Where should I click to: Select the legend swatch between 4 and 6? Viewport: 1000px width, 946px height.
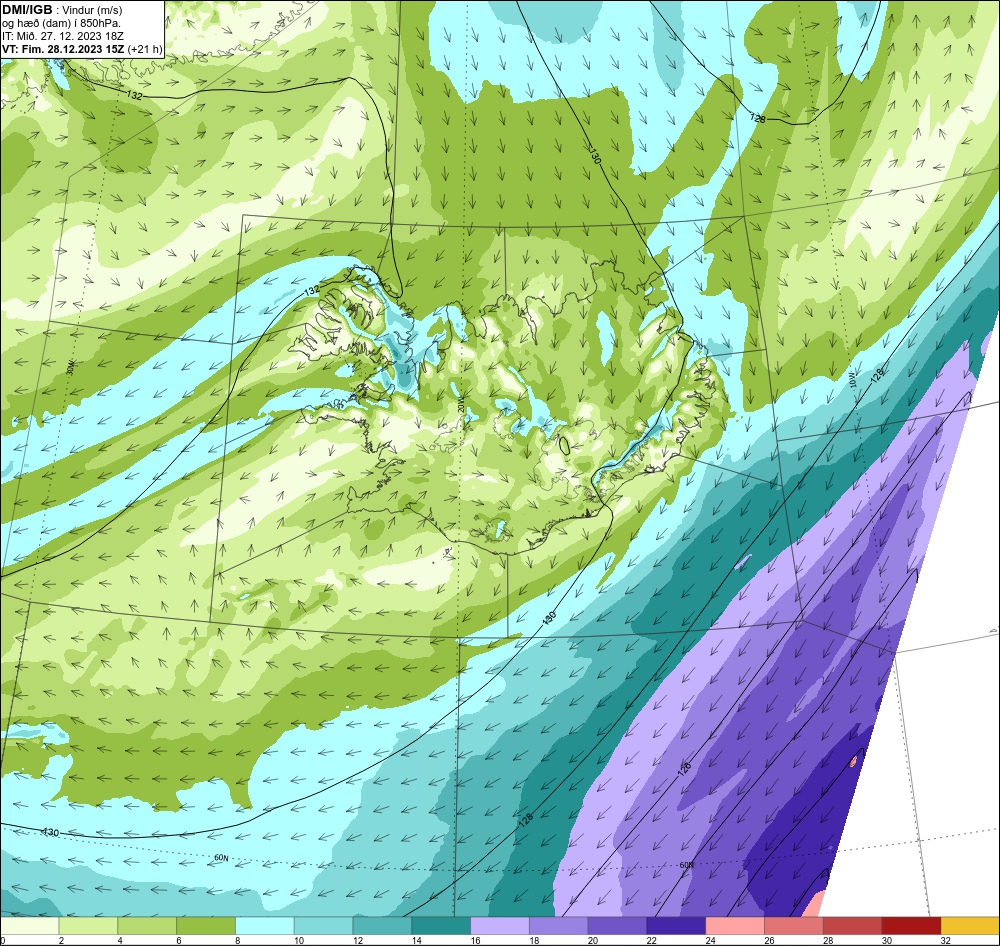147,926
